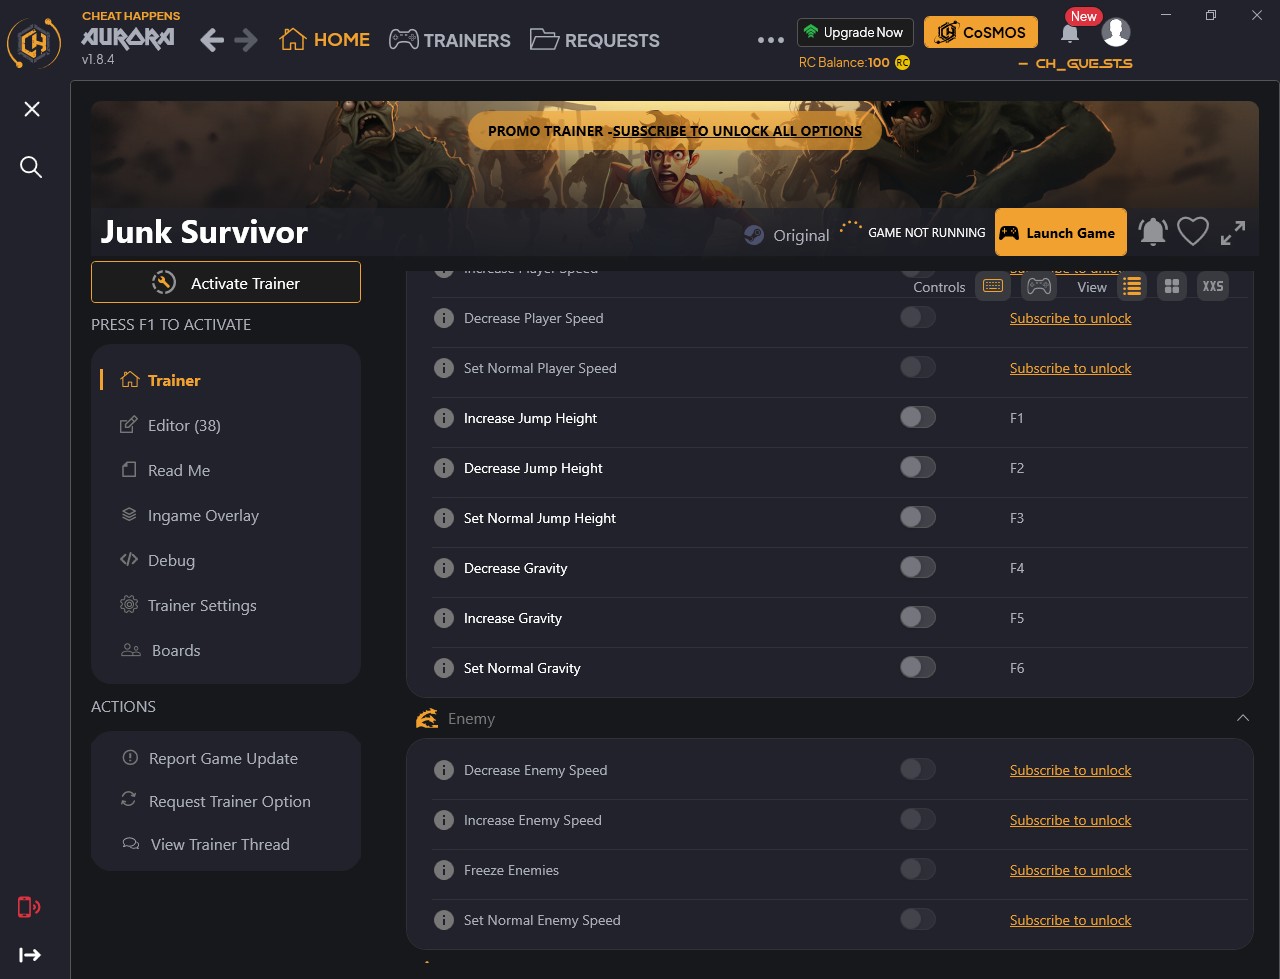Viewport: 1280px width, 979px height.
Task: Show info for Decrease Enemy Speed
Action: pos(444,770)
